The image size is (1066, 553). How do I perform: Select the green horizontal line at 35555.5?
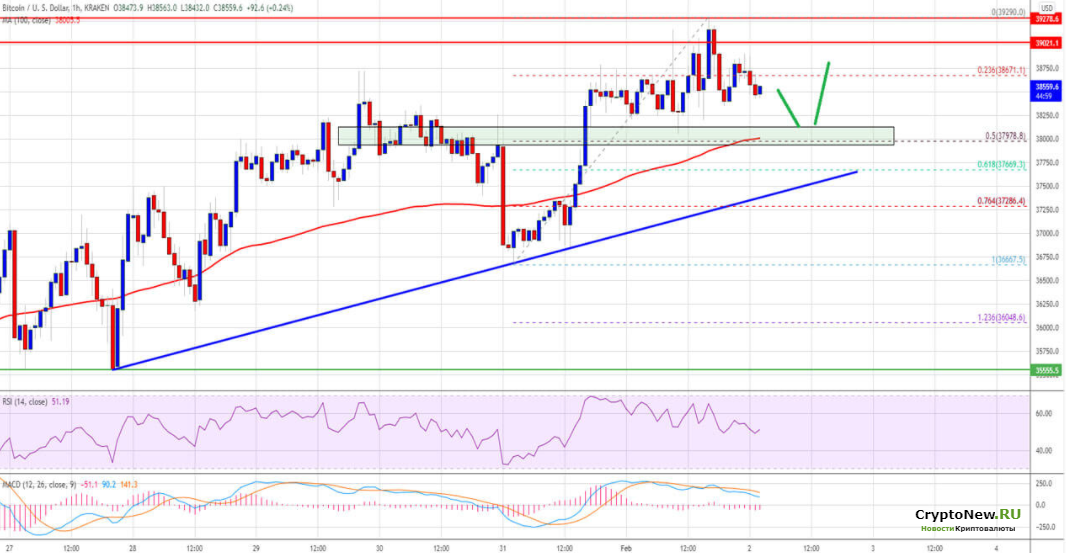517,371
